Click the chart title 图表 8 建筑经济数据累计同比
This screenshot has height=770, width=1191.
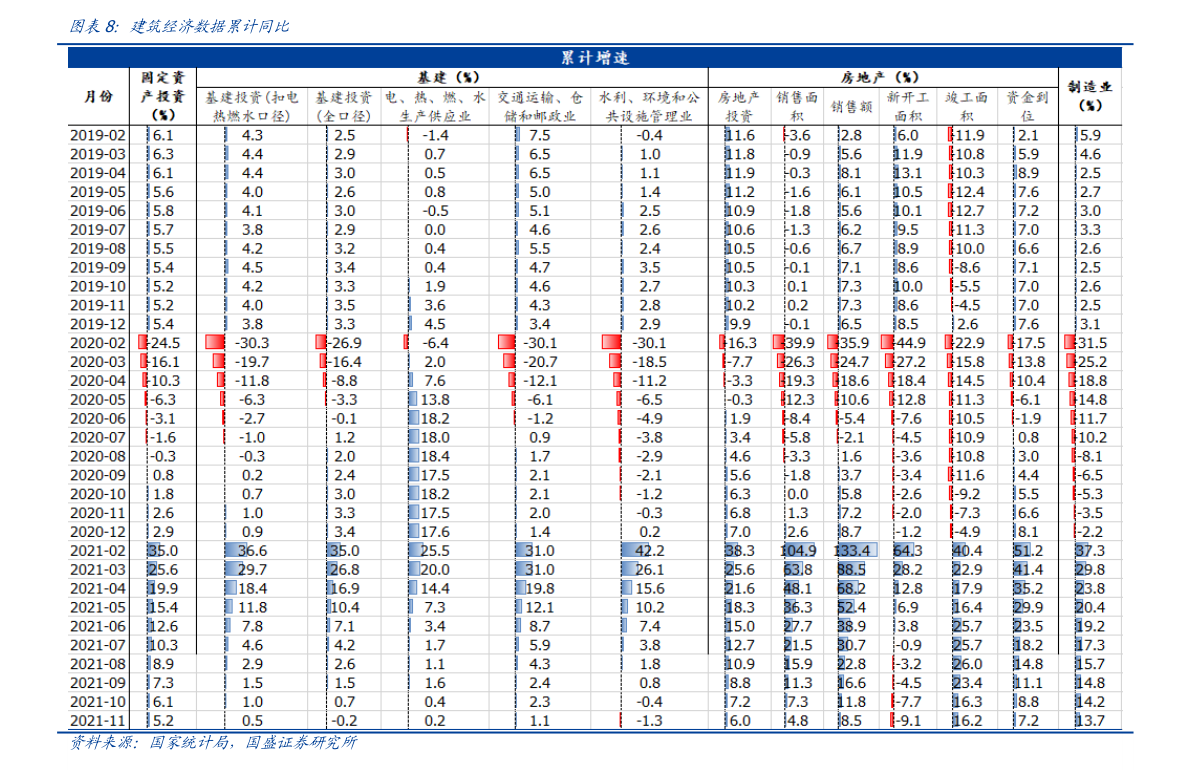click(180, 27)
